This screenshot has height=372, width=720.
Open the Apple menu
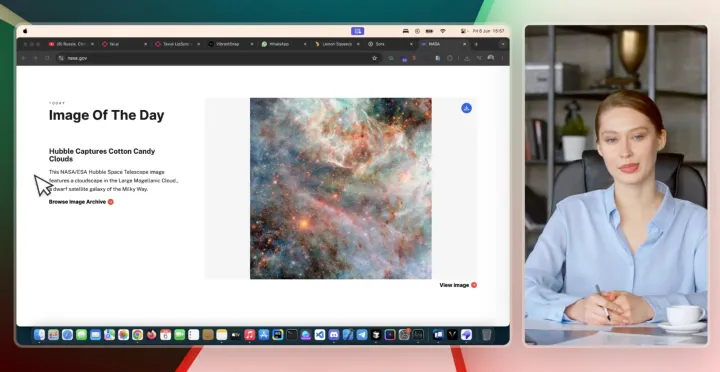25,31
